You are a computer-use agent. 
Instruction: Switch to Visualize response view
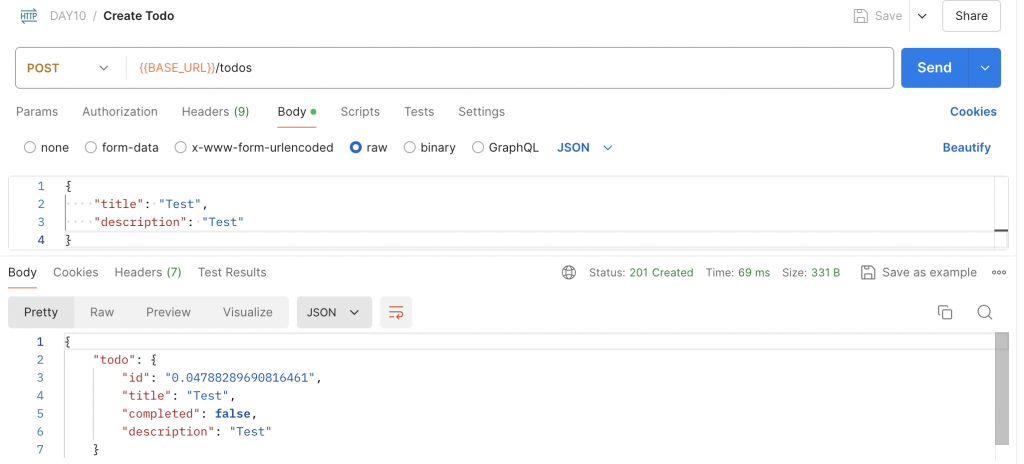pyautogui.click(x=248, y=312)
